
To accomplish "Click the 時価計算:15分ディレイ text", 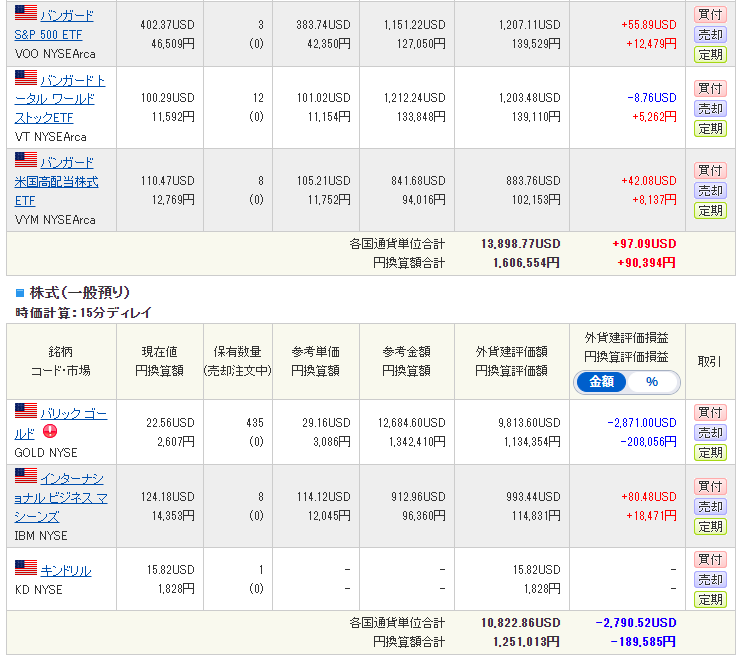I will click(84, 312).
